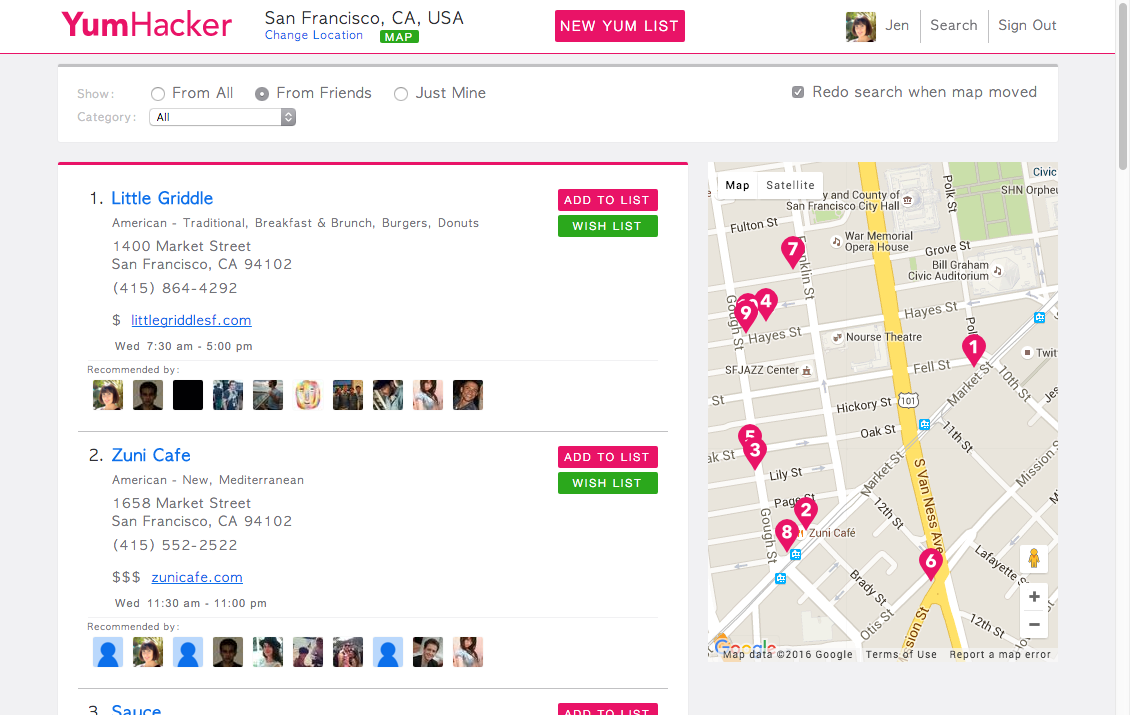Click address 1400 Market Street

click(x=182, y=247)
